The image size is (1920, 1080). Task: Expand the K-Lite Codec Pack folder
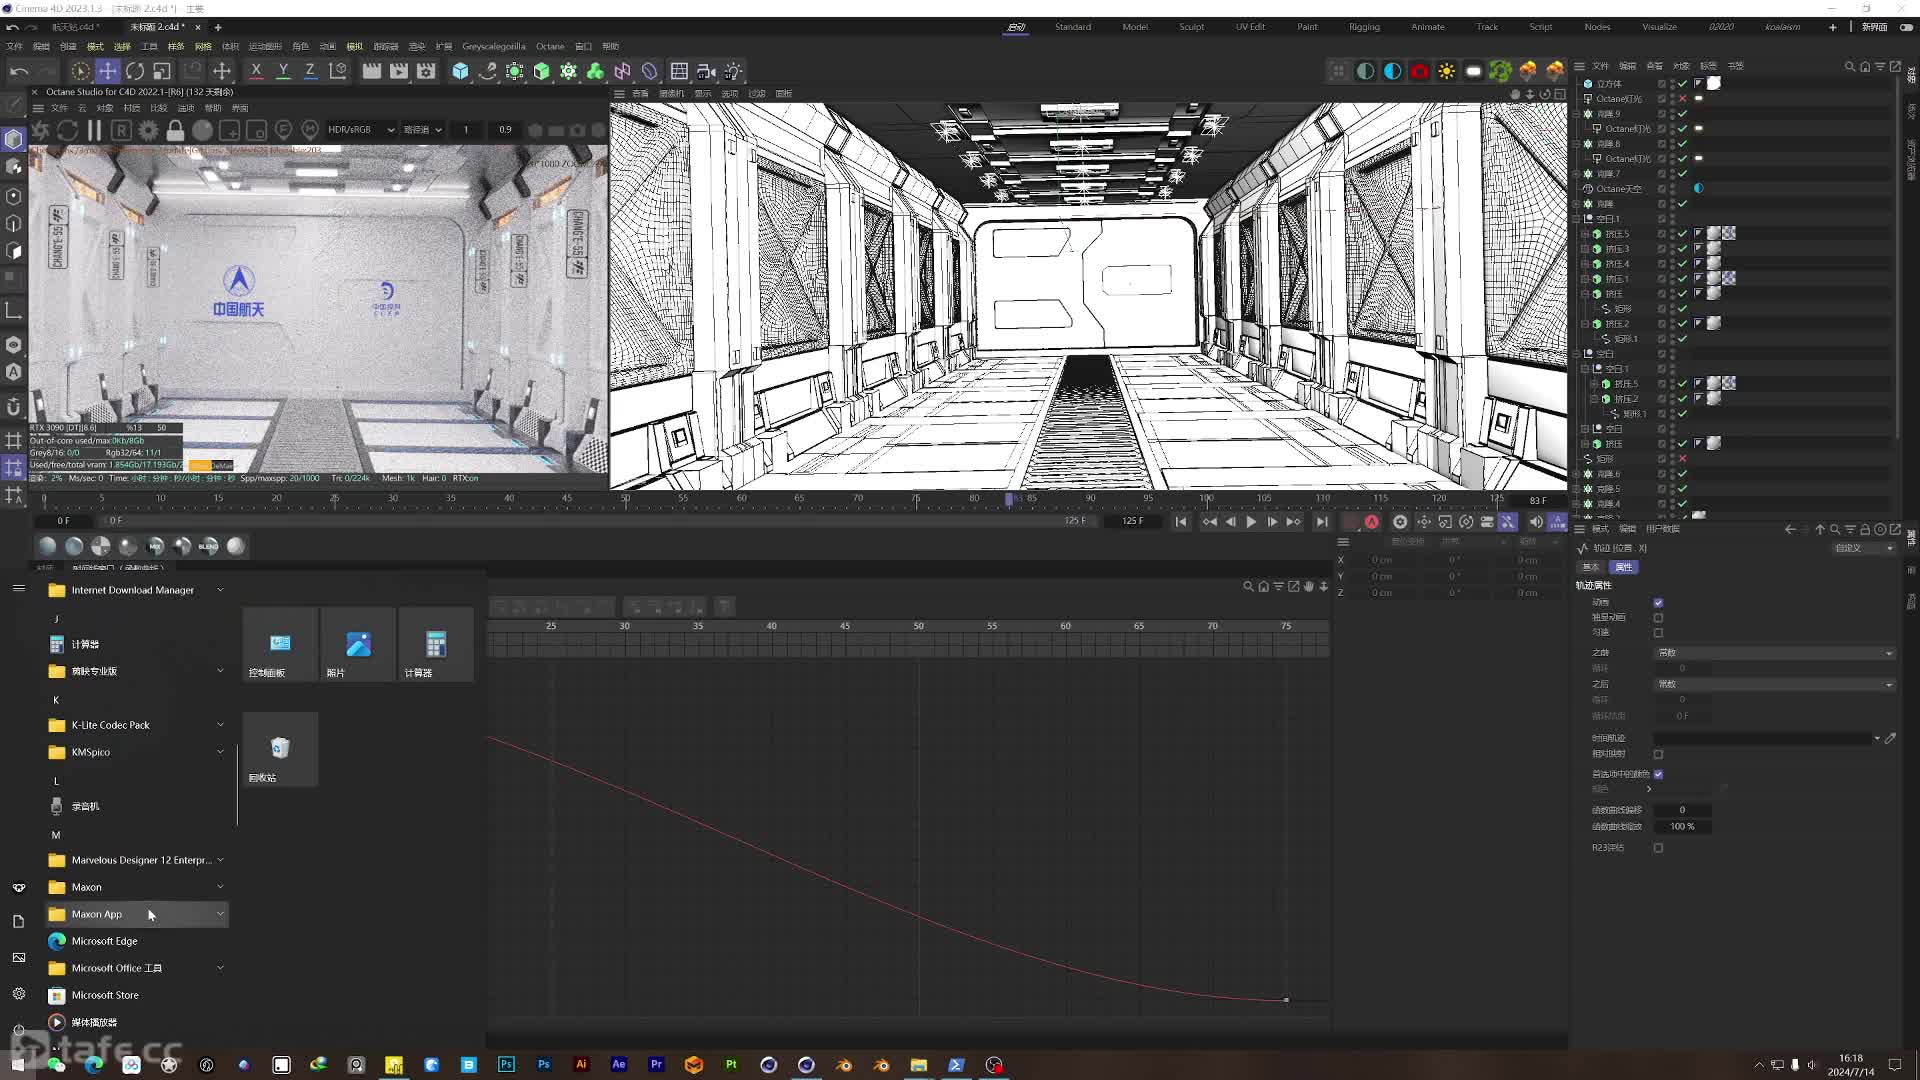coord(137,725)
